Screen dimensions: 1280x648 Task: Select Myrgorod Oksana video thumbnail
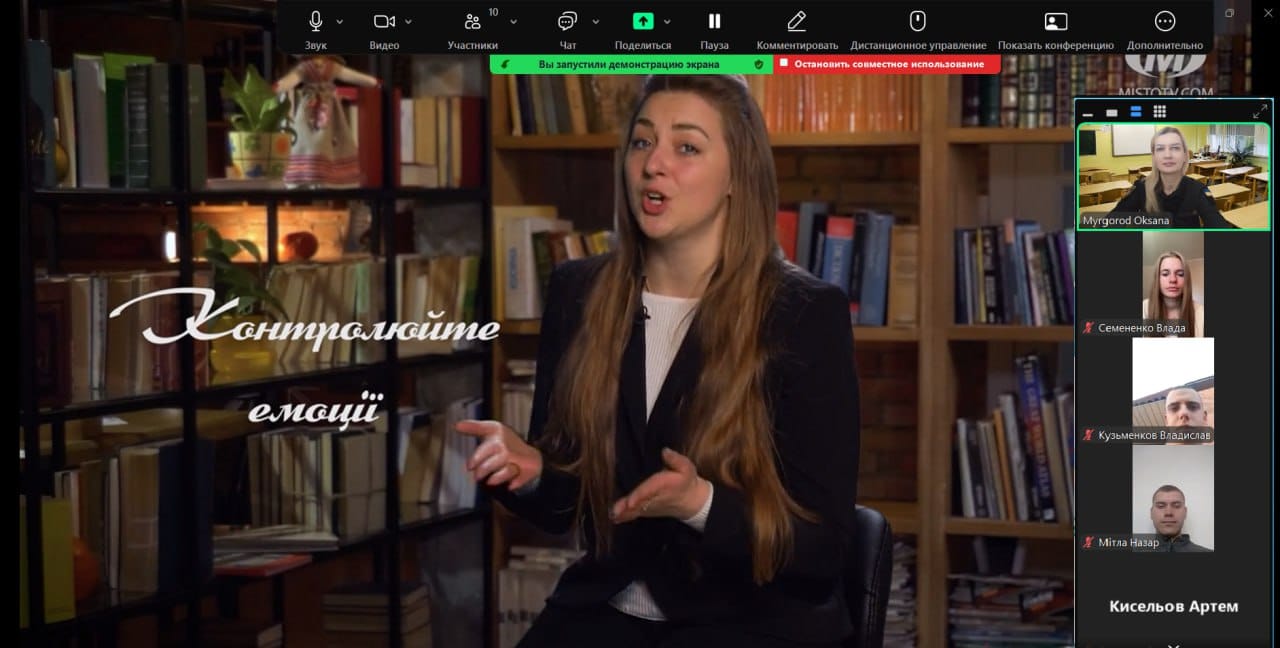tap(1173, 176)
